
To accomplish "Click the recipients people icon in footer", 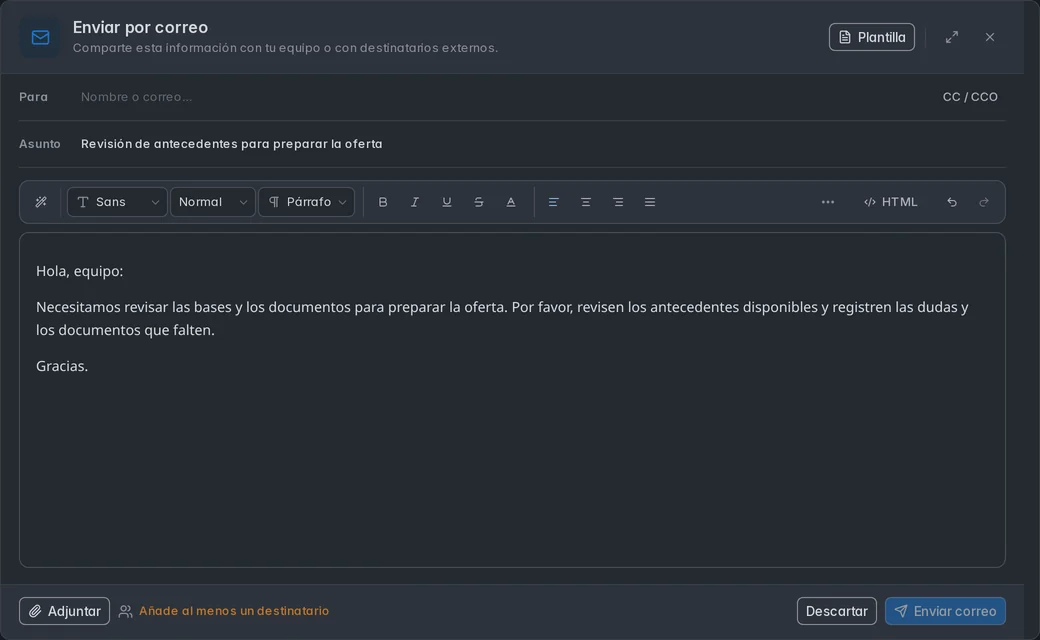I will click(125, 611).
